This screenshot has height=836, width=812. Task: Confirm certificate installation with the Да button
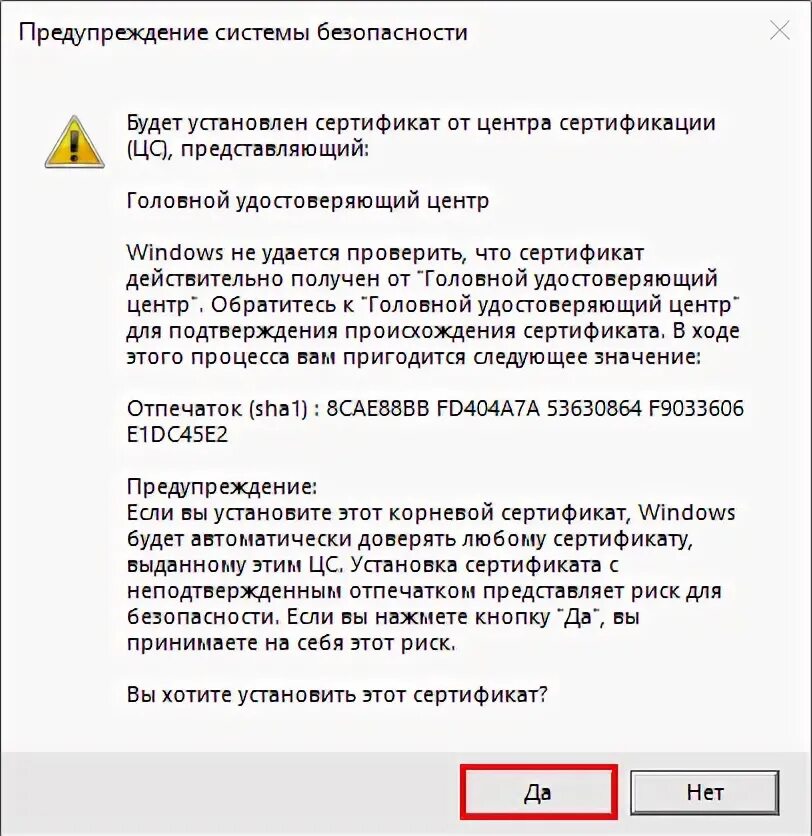538,792
